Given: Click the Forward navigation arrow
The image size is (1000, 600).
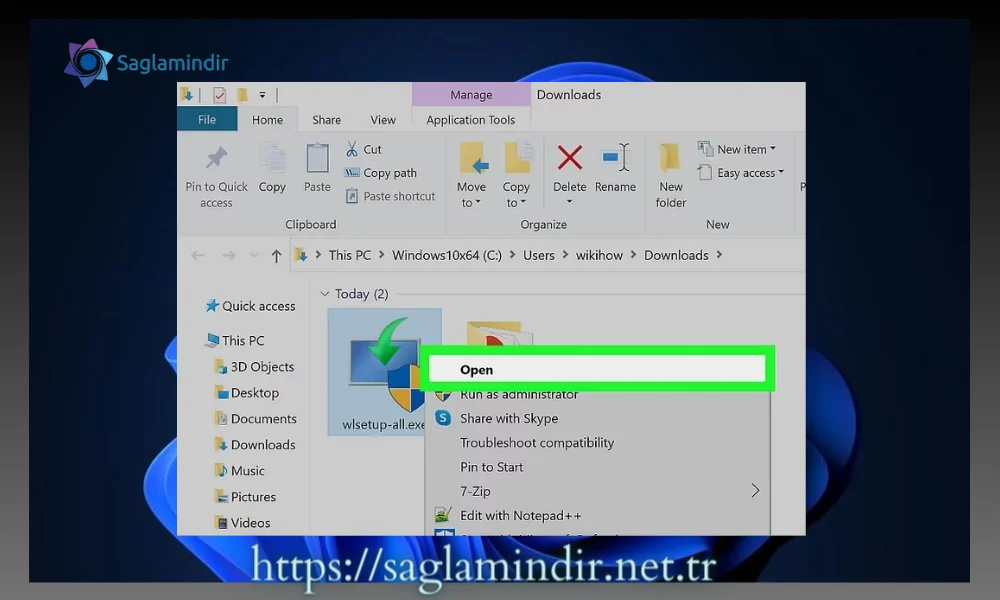Looking at the screenshot, I should click(228, 256).
